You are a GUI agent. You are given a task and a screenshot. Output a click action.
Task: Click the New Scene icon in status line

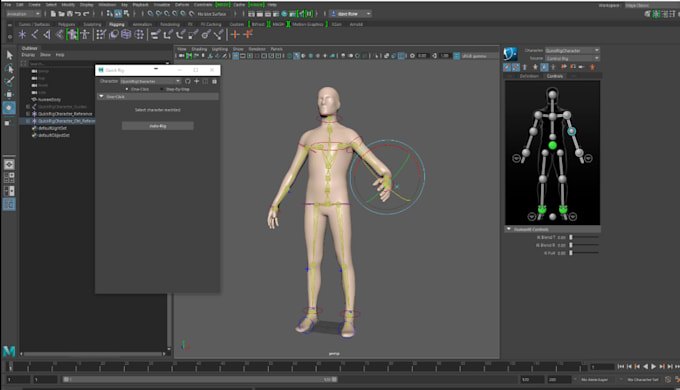point(53,14)
